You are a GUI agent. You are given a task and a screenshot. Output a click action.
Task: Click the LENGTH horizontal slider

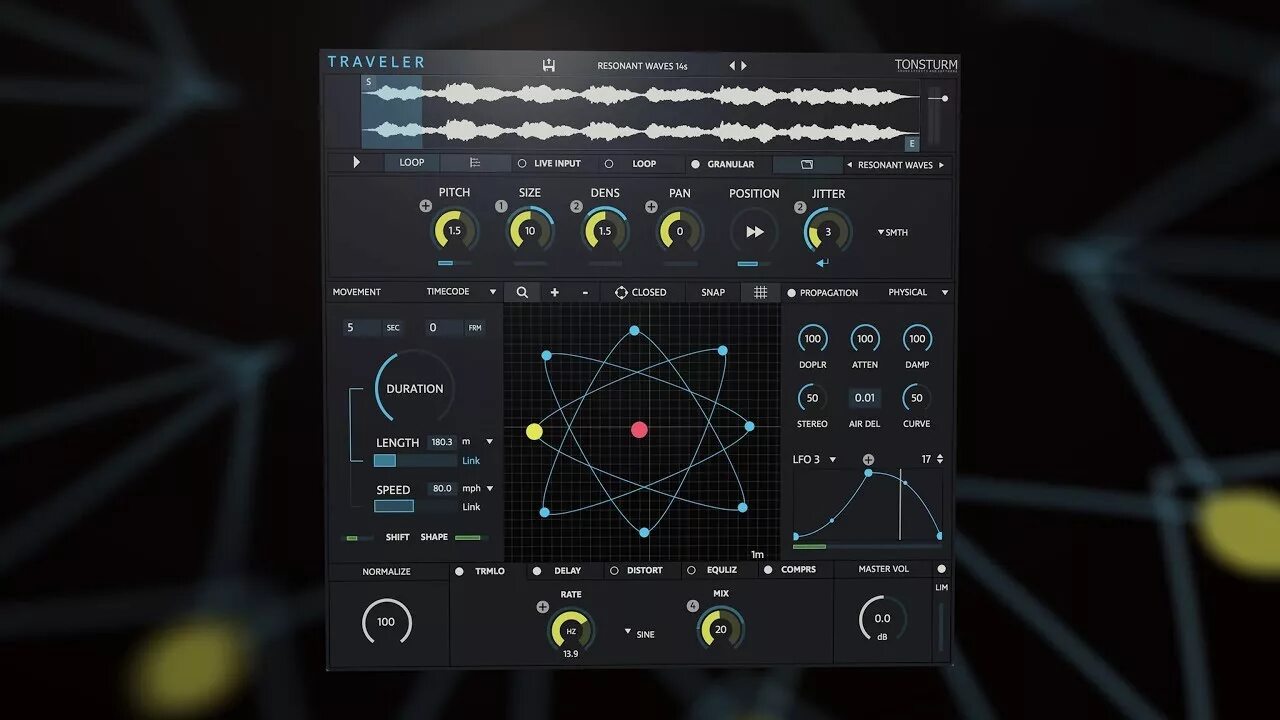coord(415,460)
